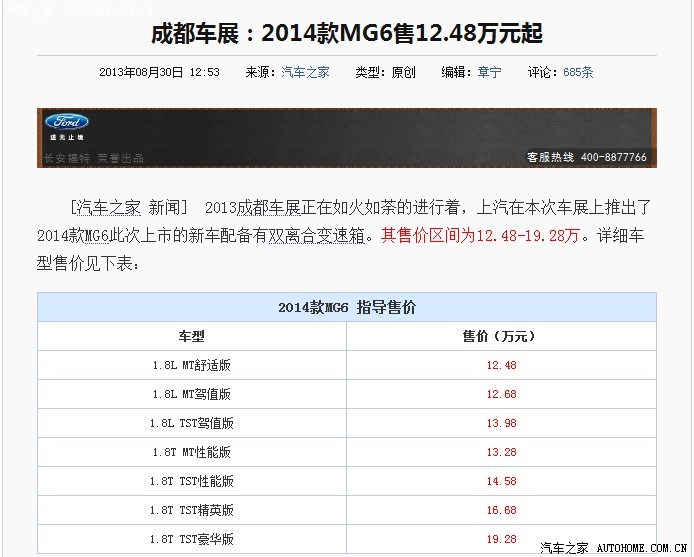Click the 19.28 price for 1.8T TST豪华版
694x557 pixels.
tap(501, 539)
